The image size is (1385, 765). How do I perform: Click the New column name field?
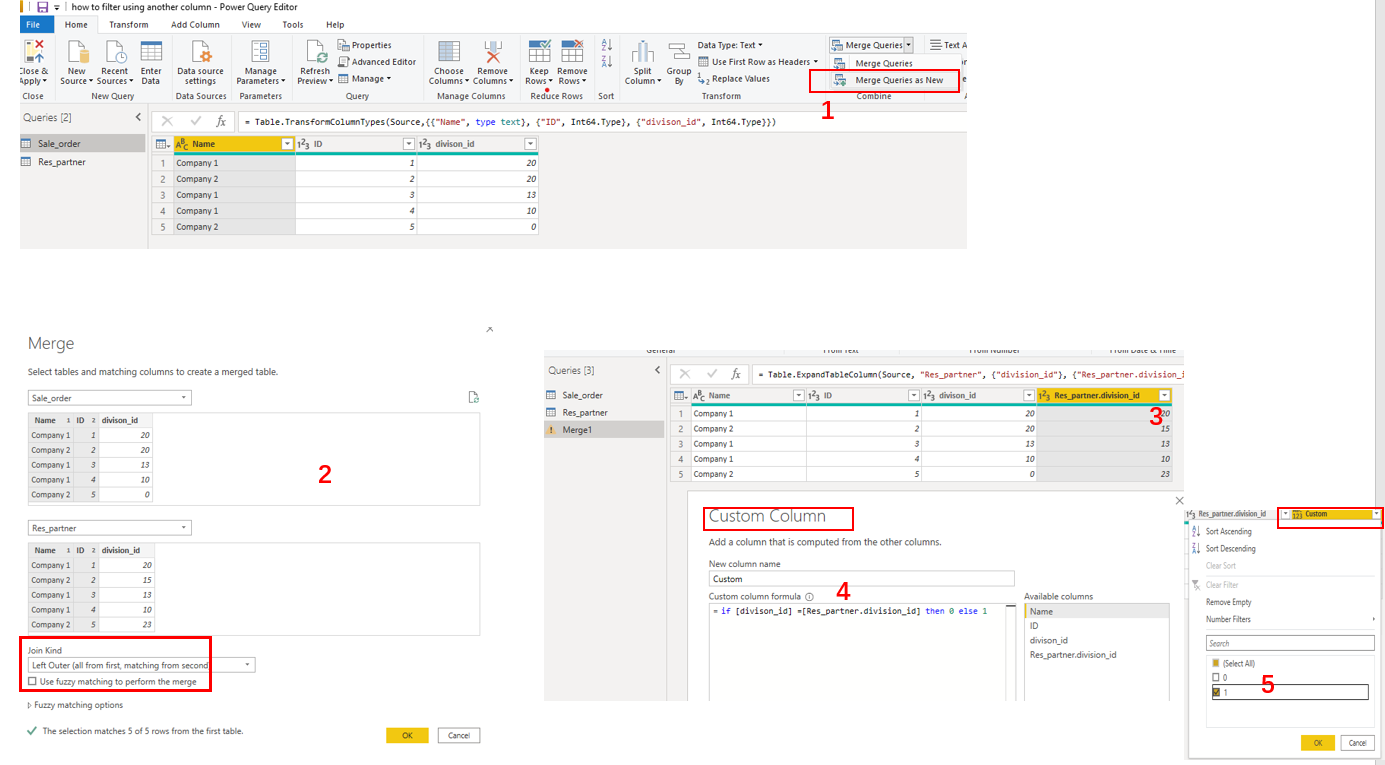pos(861,579)
